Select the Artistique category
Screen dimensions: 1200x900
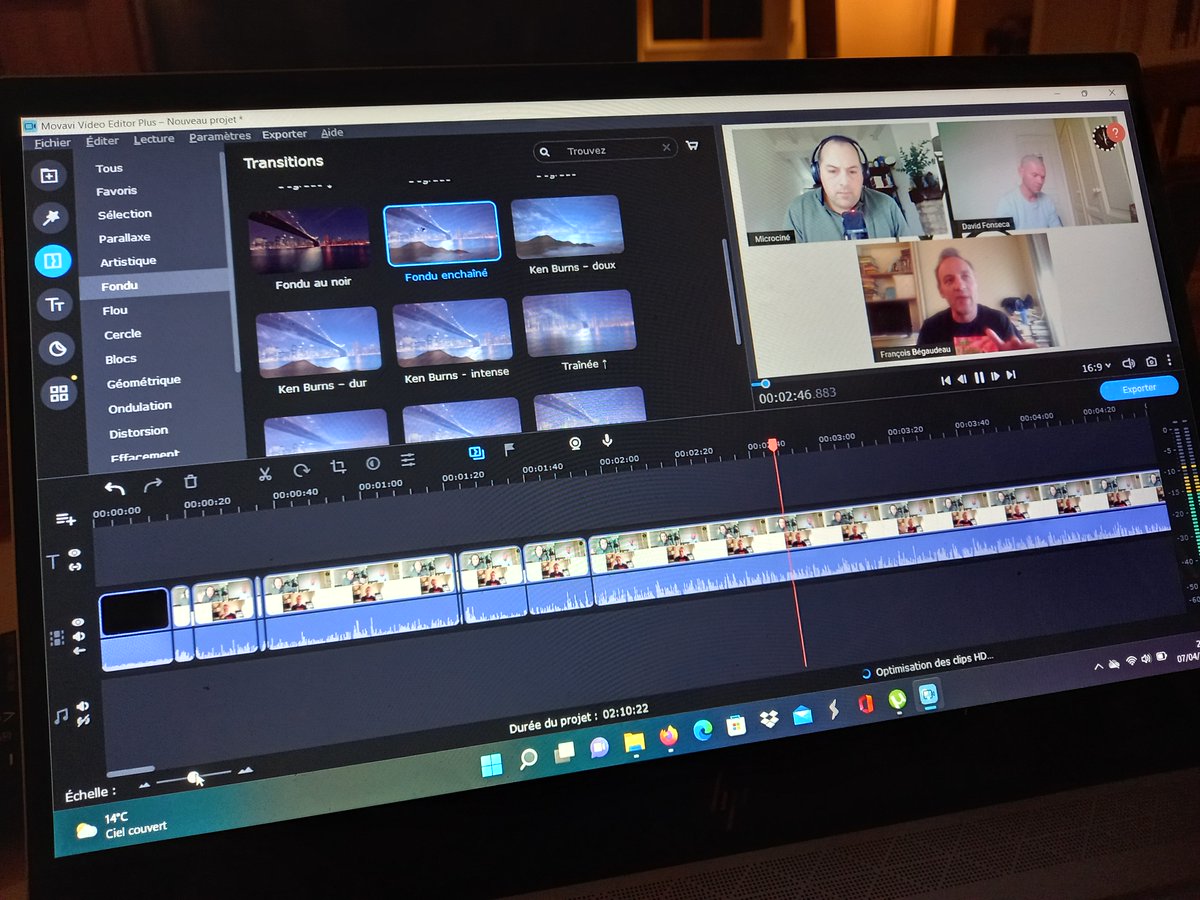tap(128, 262)
